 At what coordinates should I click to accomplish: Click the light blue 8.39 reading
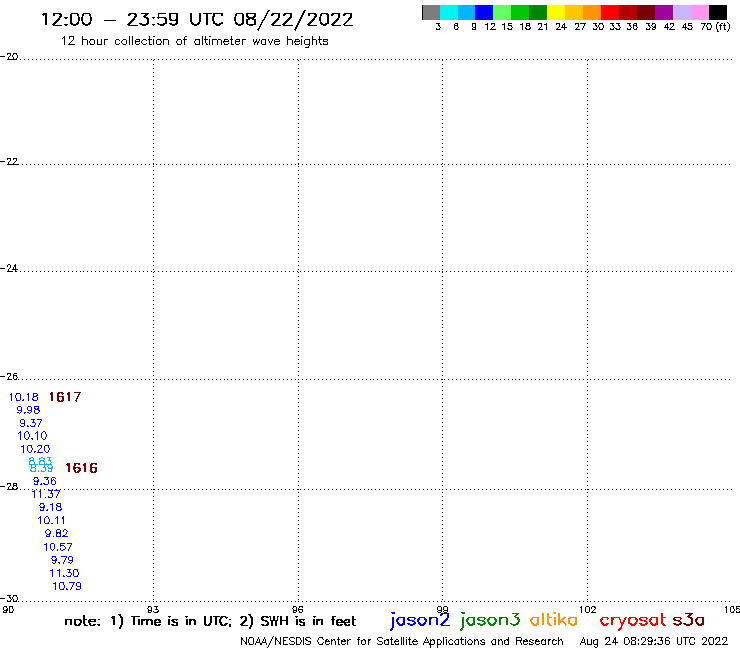click(x=42, y=468)
